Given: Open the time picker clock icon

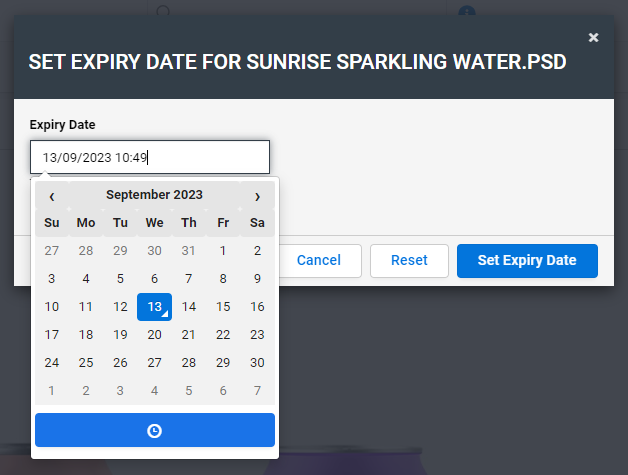Looking at the screenshot, I should (155, 431).
